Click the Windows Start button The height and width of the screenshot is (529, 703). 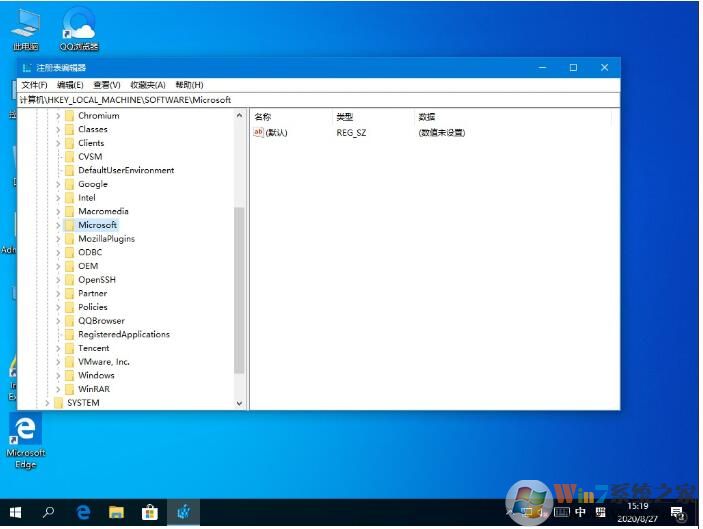pyautogui.click(x=15, y=512)
